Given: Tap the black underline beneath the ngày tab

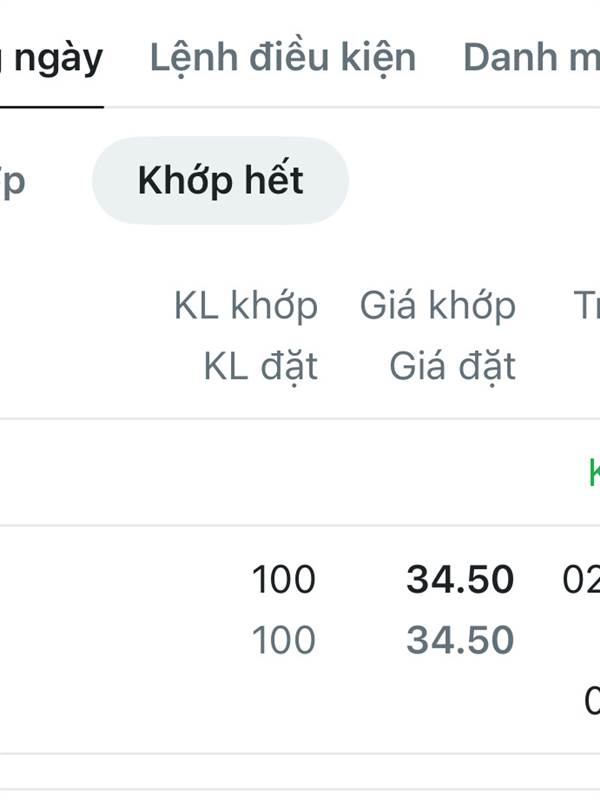Looking at the screenshot, I should (52, 105).
